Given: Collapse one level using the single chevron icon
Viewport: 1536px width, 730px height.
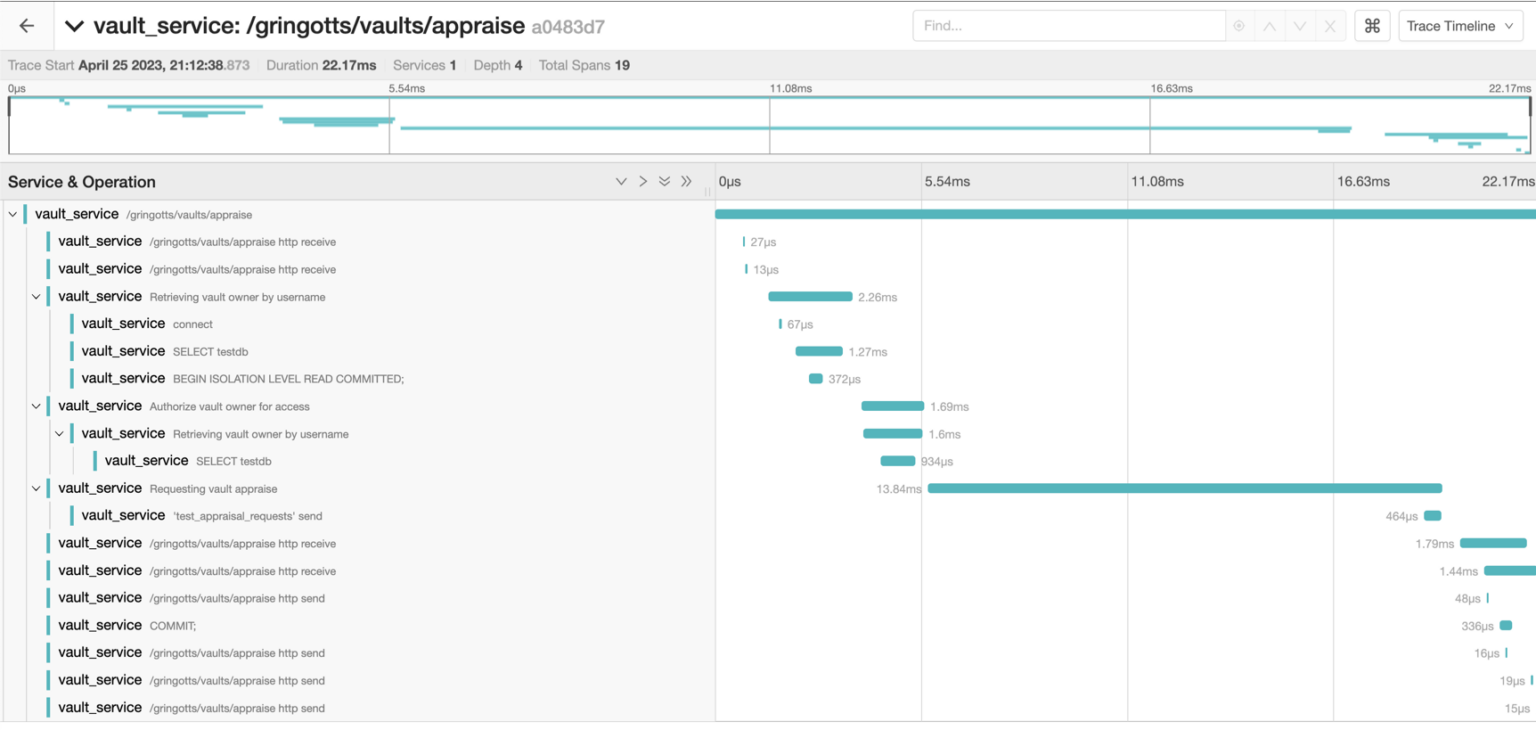Looking at the screenshot, I should (x=621, y=181).
